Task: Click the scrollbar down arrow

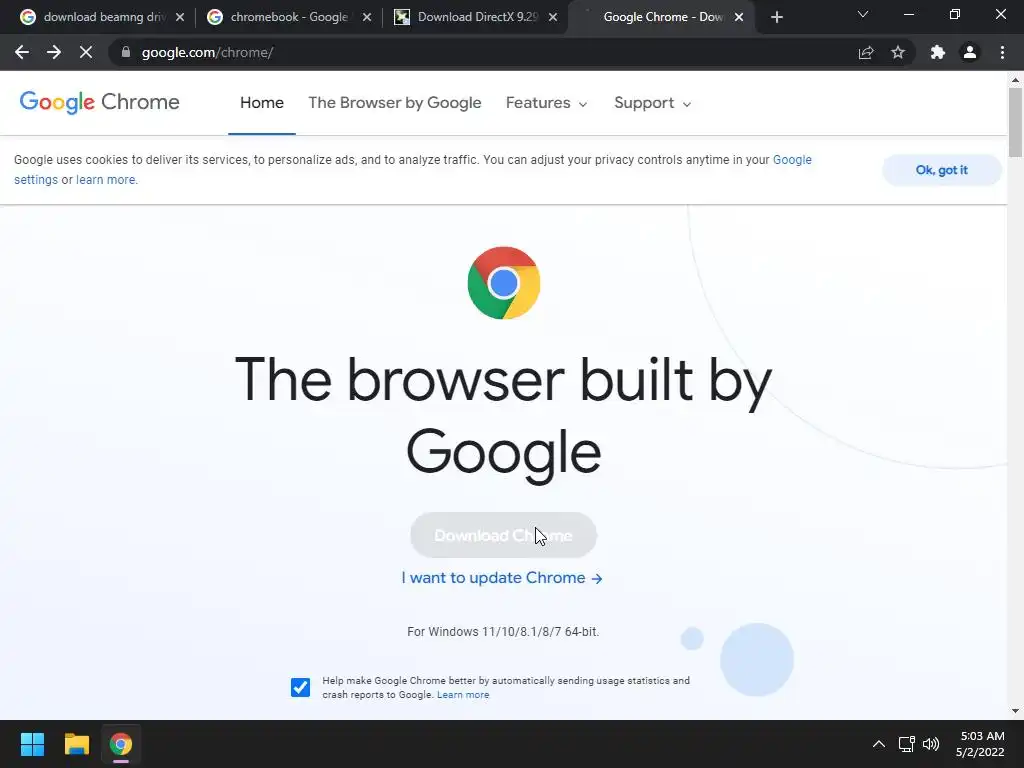Action: pos(1015,711)
